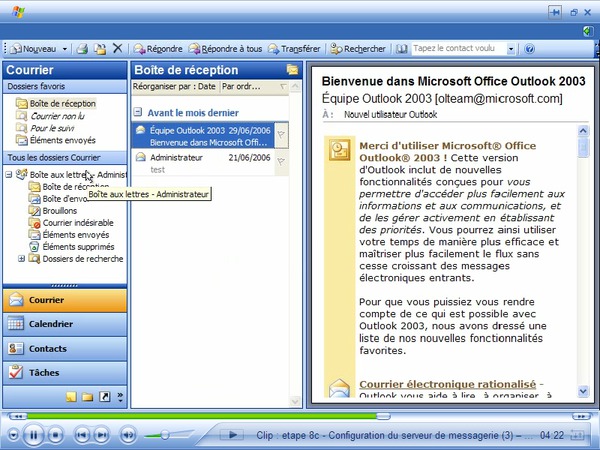Click the green arrow icon top right

(x=588, y=31)
